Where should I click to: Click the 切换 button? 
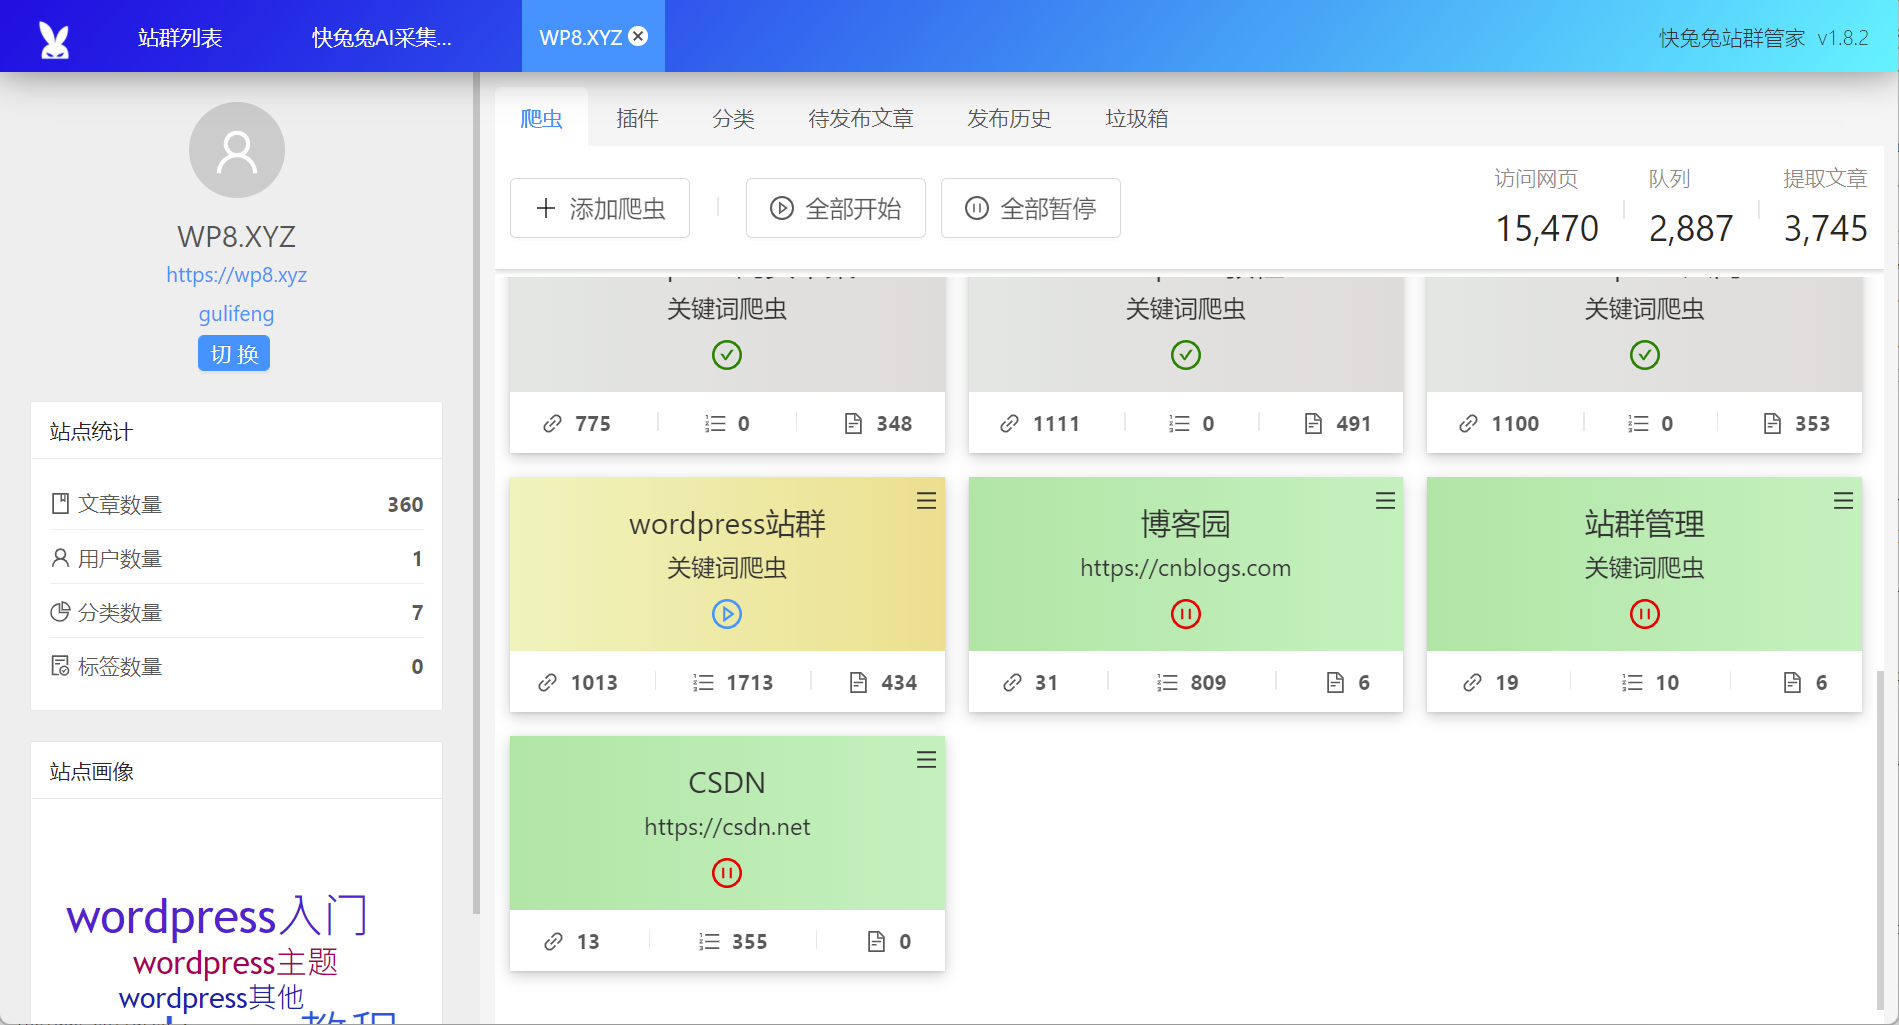coord(234,354)
